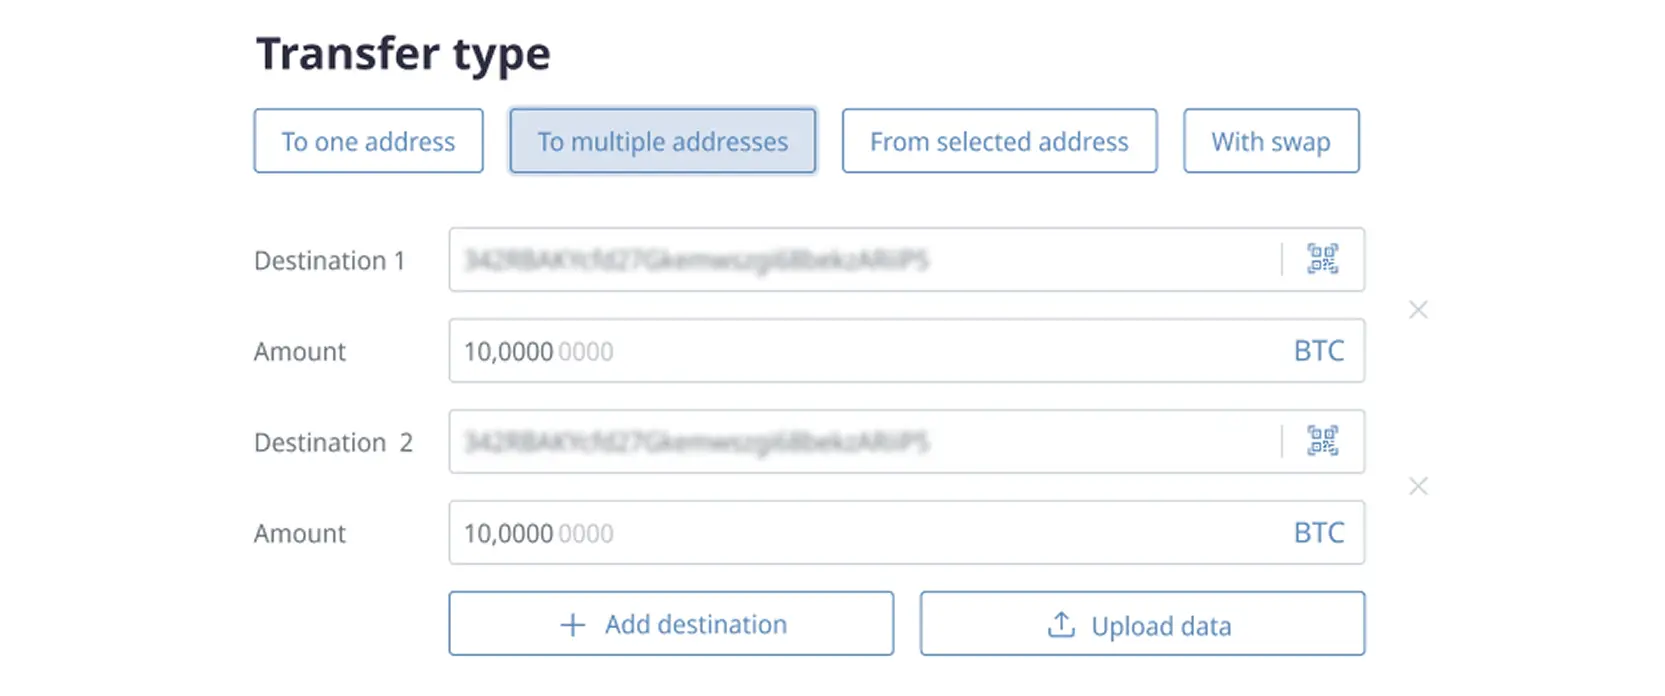Edit the first Amount input field
Screen dimensions: 1665x696
tap(860, 351)
